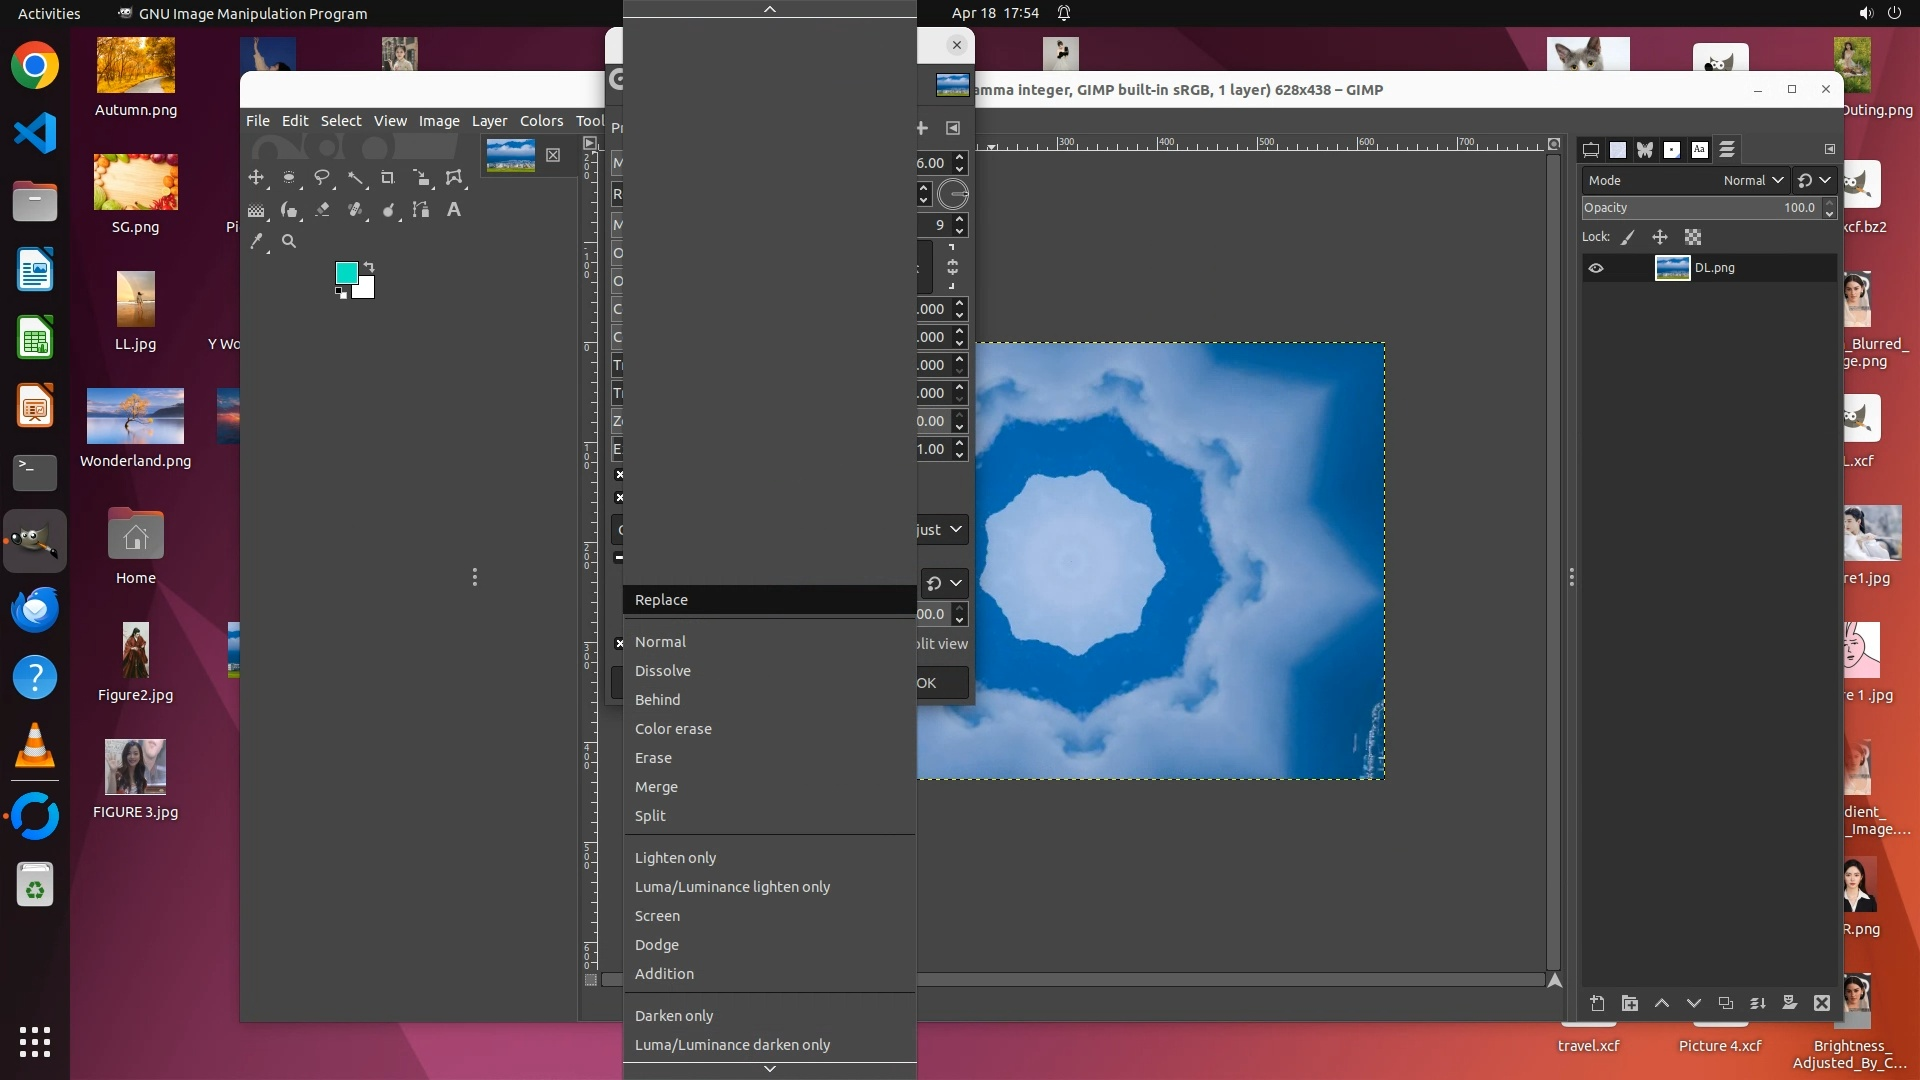The height and width of the screenshot is (1080, 1920).
Task: Select the Color Picker eyedropper tool
Action: (x=257, y=241)
